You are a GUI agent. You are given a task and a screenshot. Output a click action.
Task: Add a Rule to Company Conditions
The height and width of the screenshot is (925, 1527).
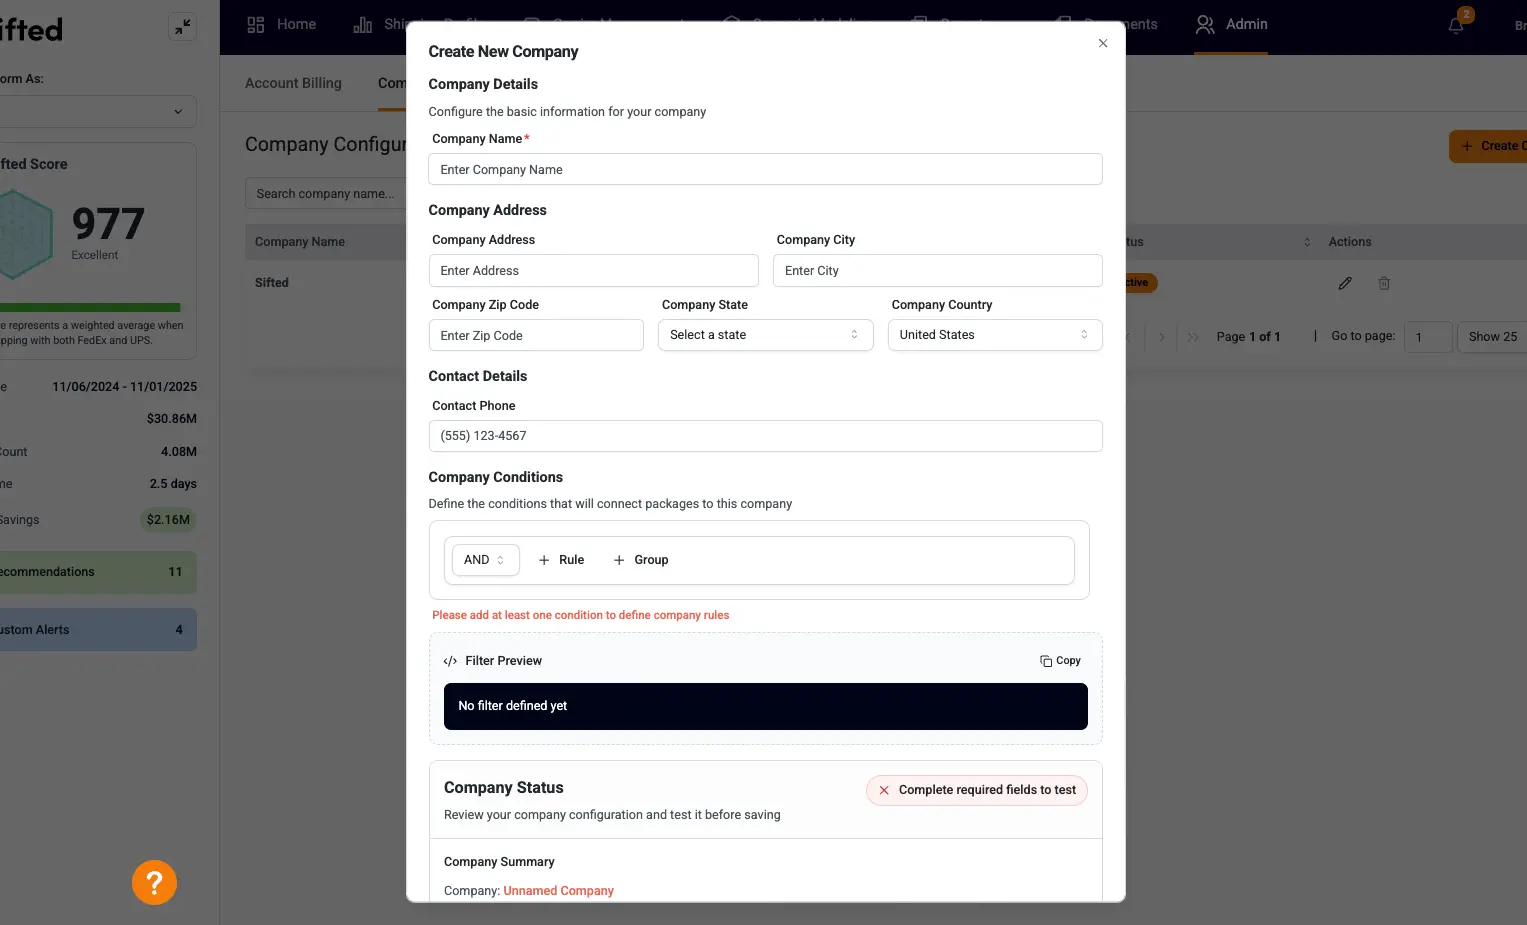pyautogui.click(x=561, y=560)
